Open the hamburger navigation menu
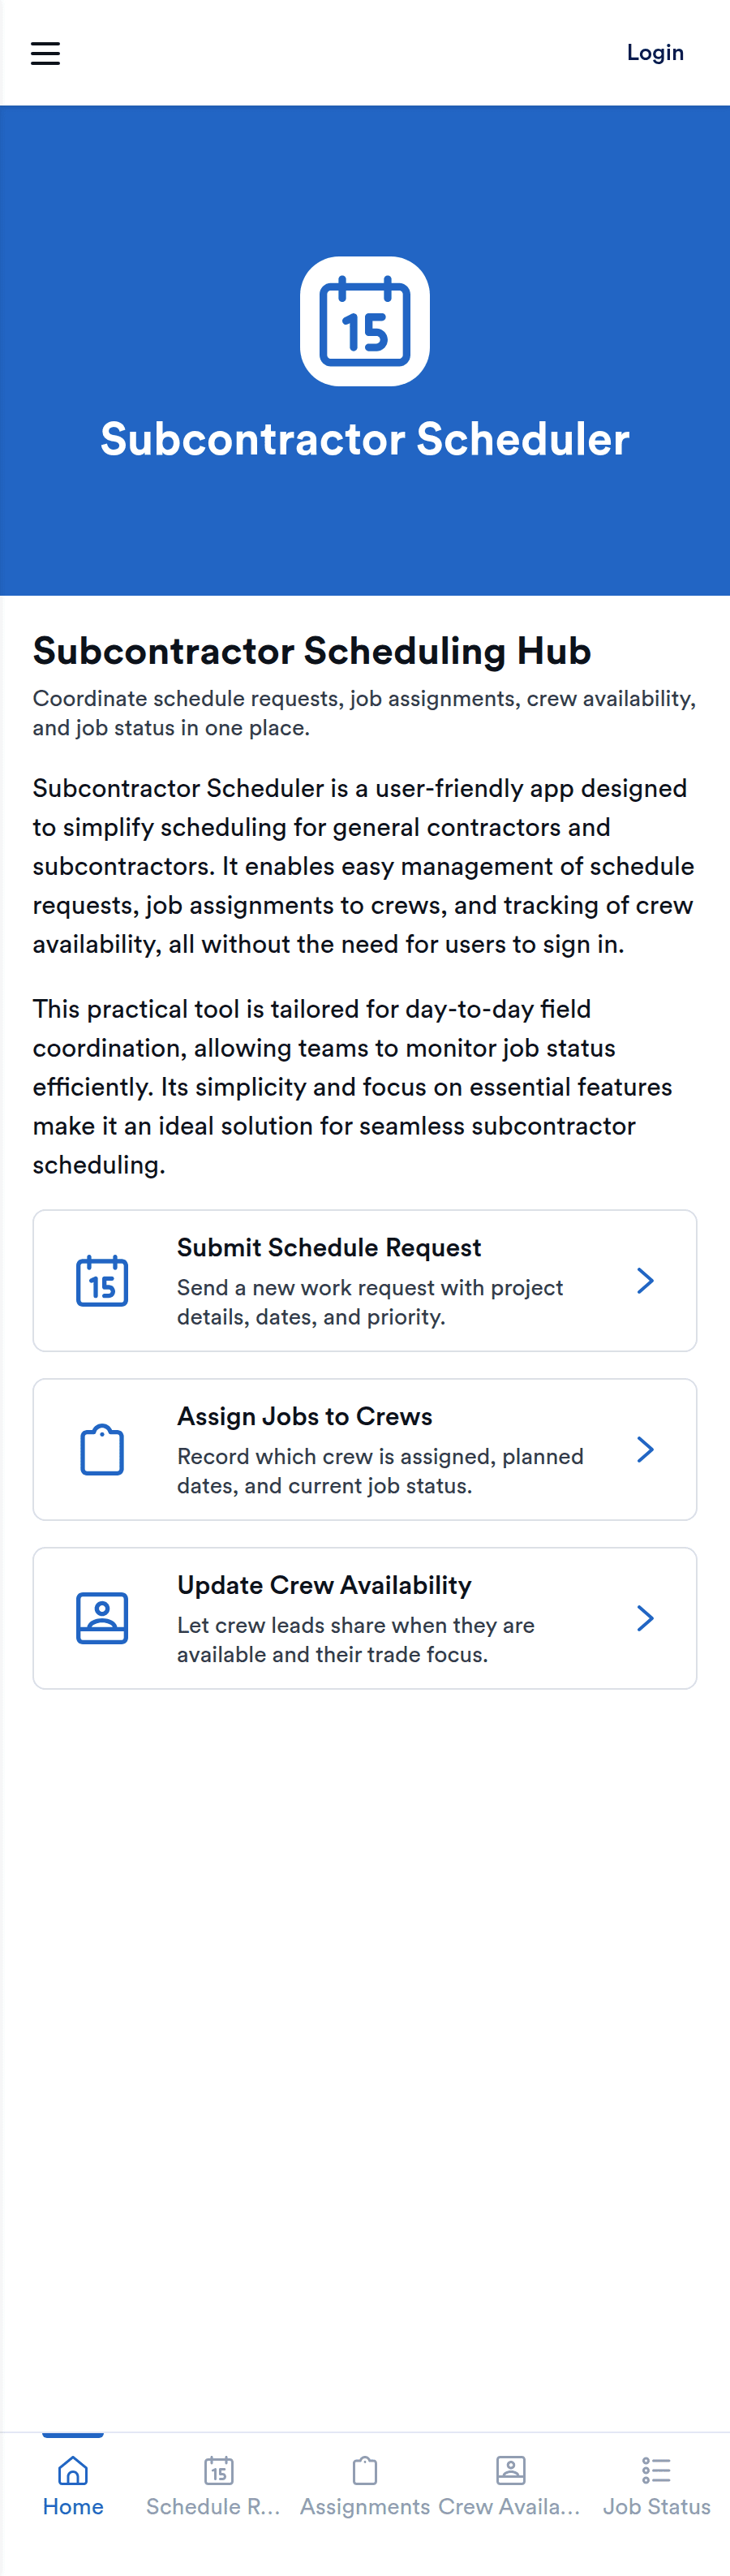Screen dimensions: 730x2576 (45, 53)
